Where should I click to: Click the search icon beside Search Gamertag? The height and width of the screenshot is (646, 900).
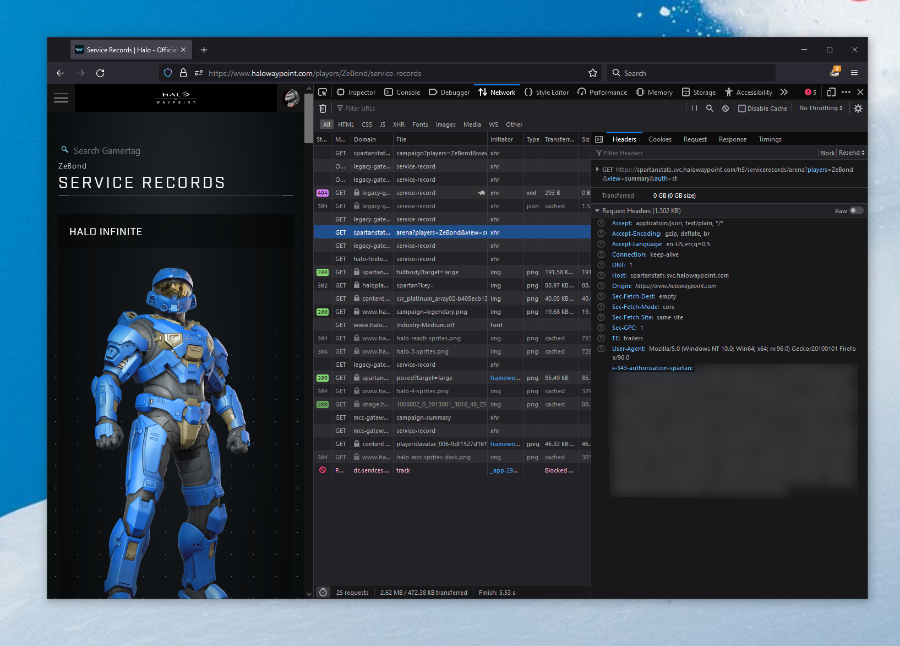[64, 150]
